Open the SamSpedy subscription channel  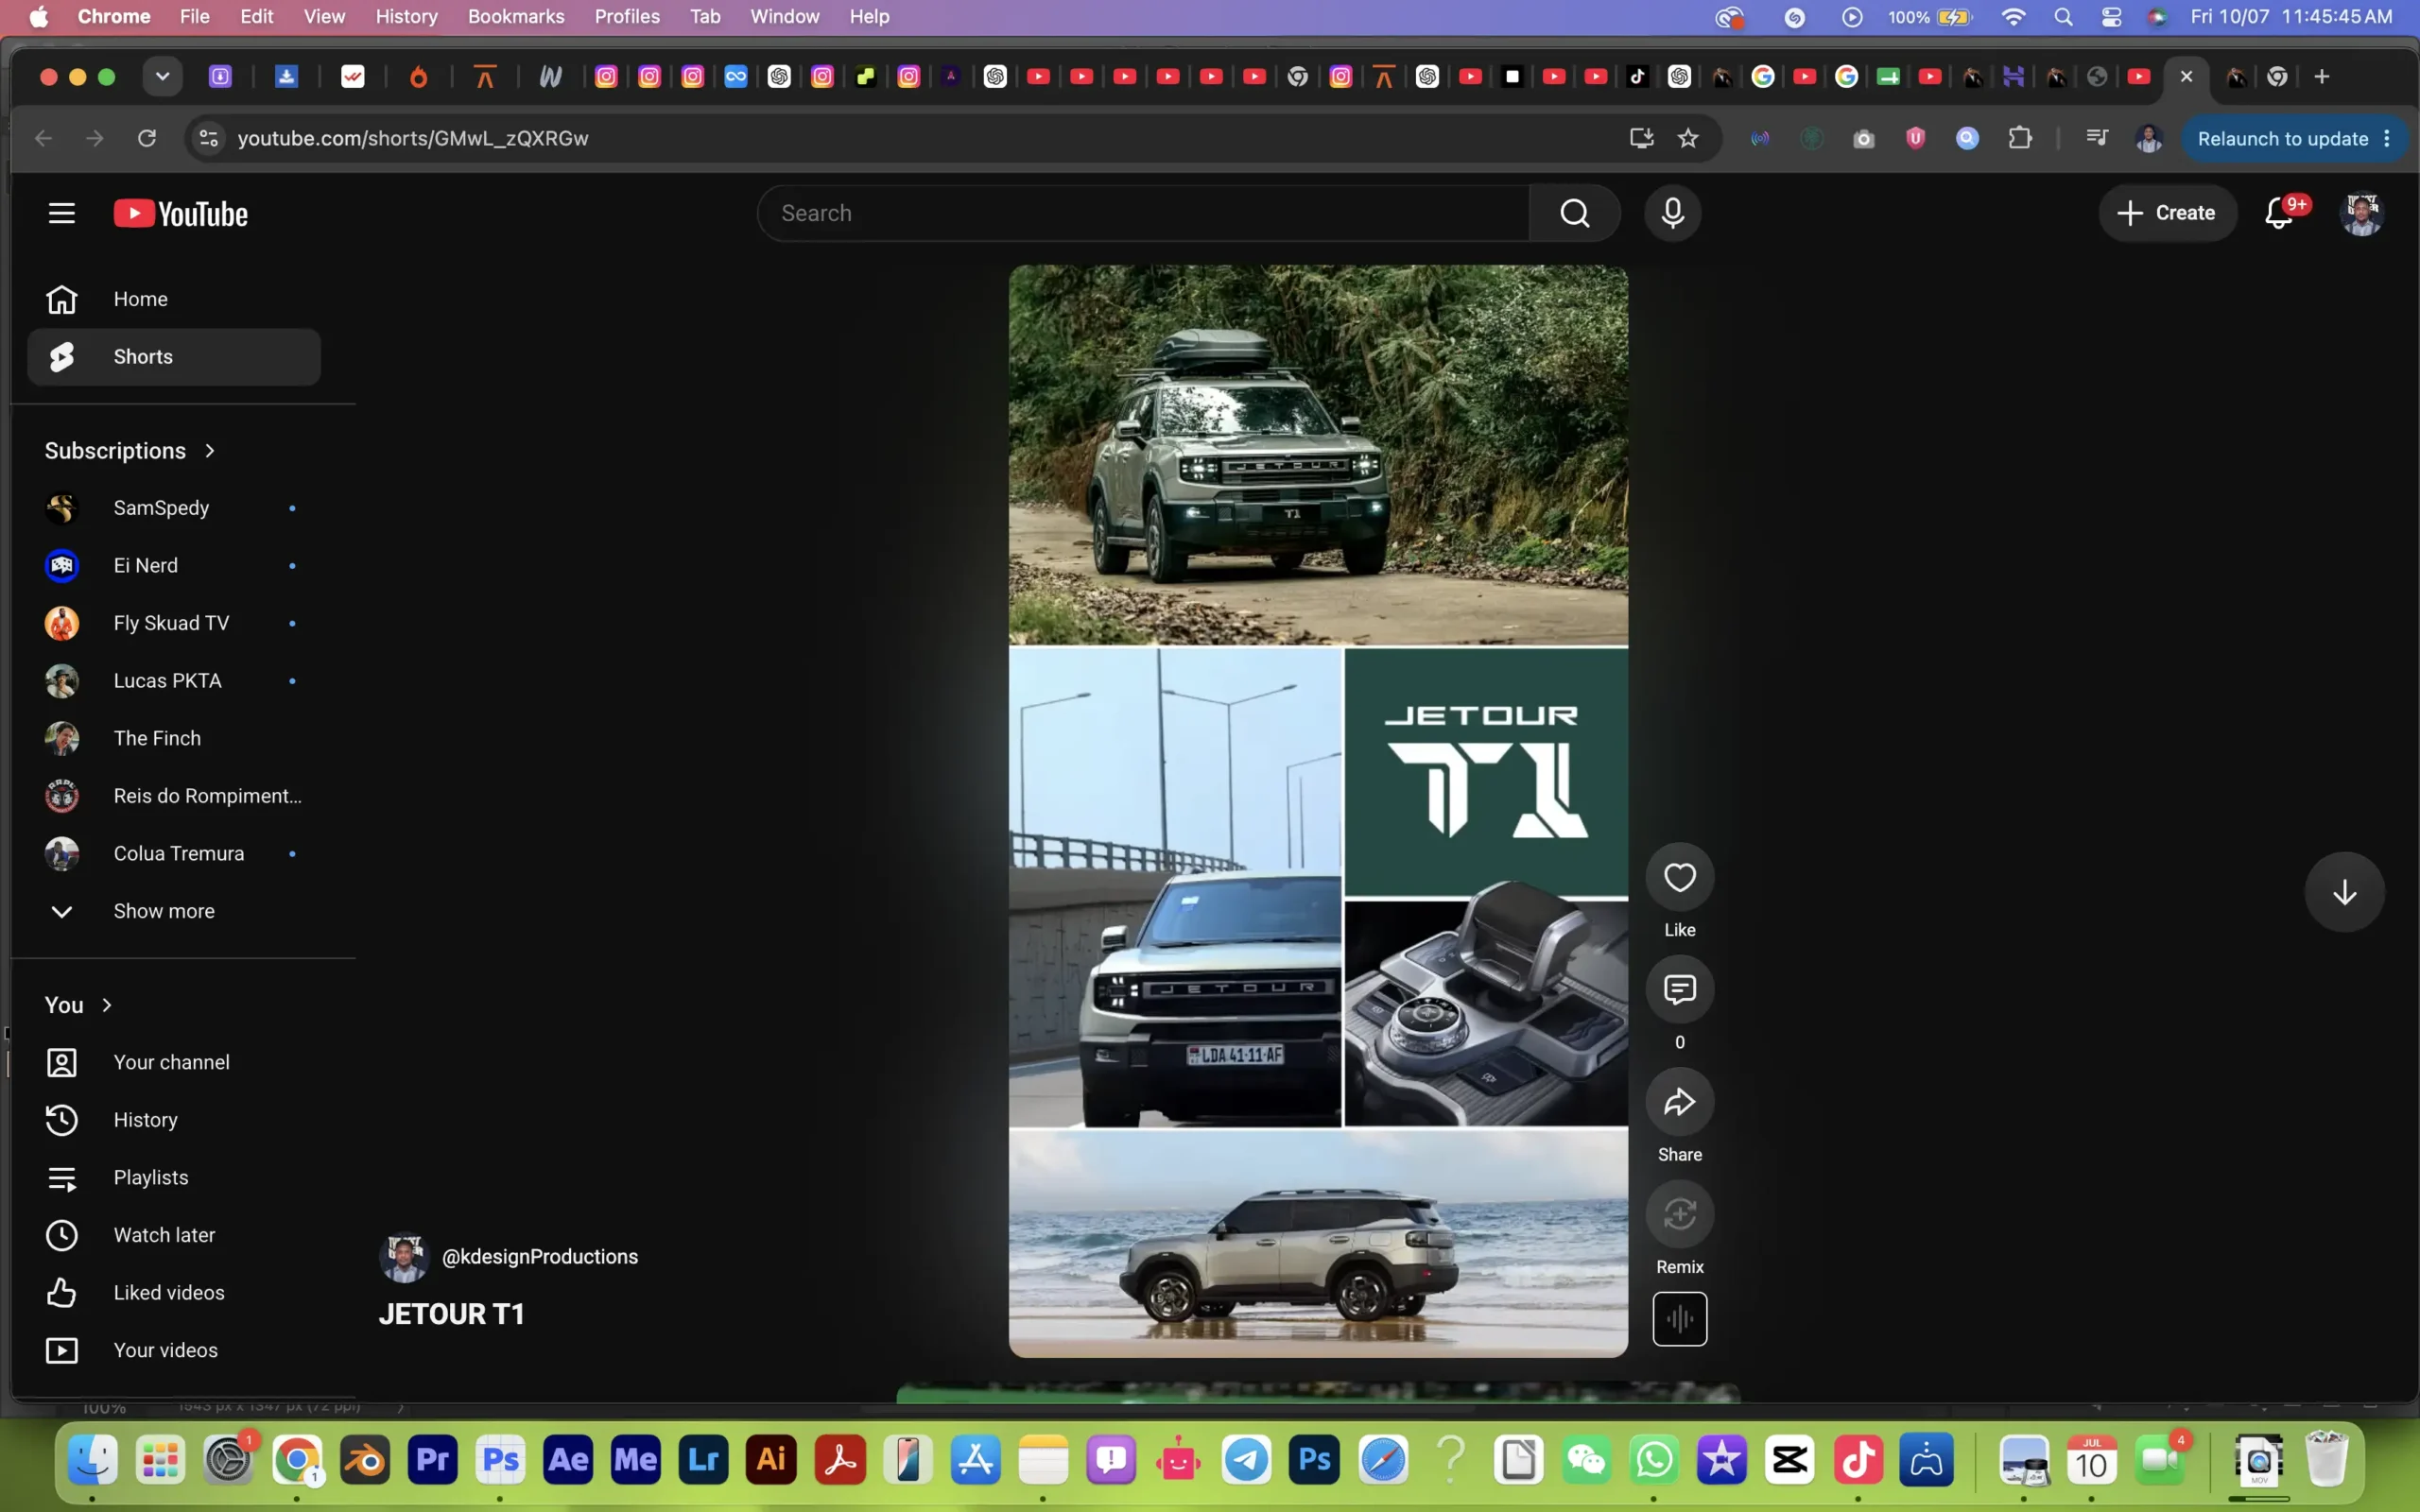click(x=174, y=508)
